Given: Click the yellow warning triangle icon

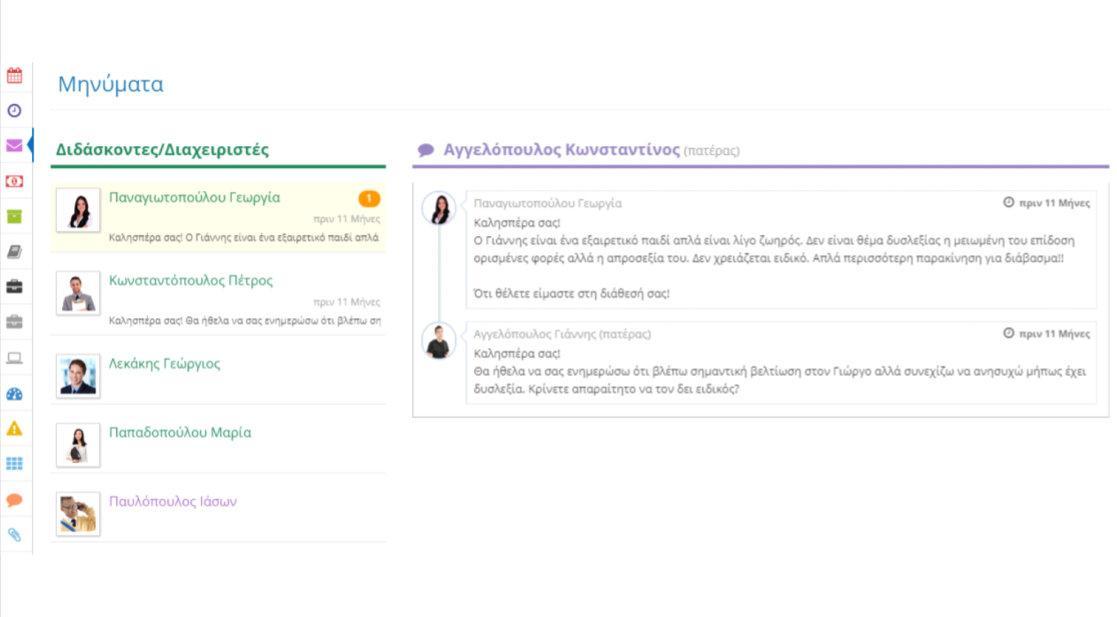Looking at the screenshot, I should (14, 428).
